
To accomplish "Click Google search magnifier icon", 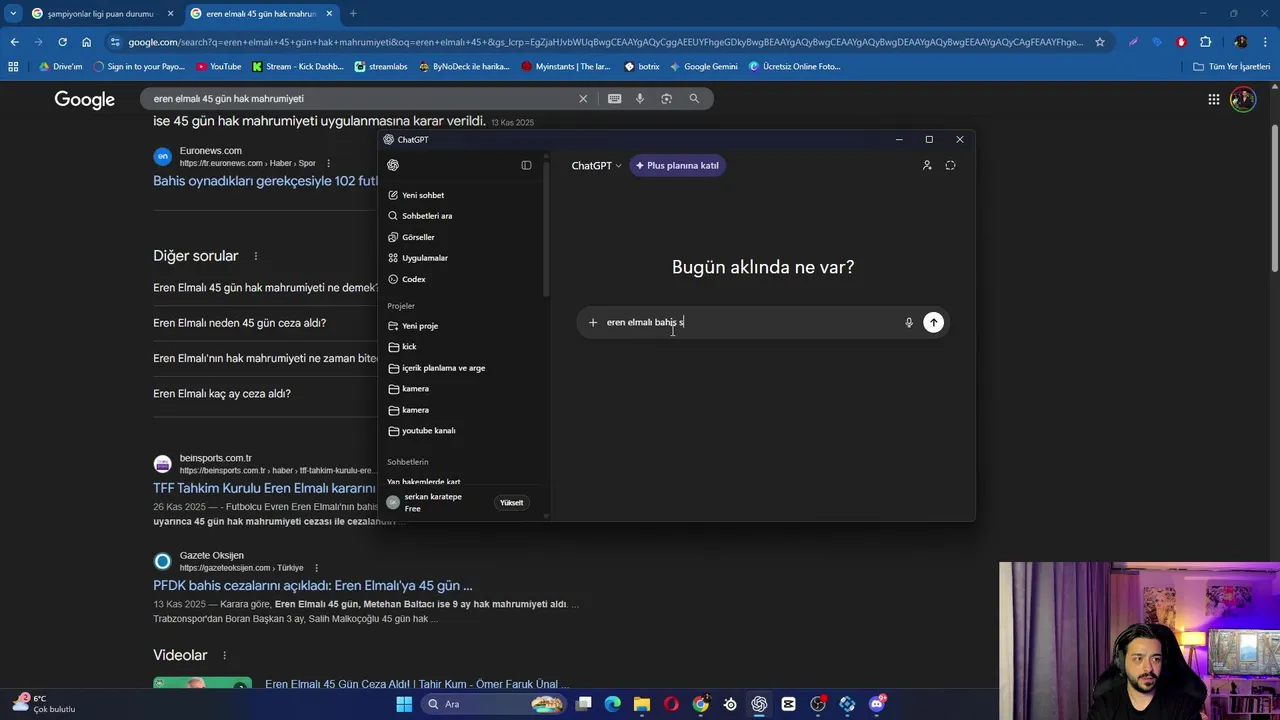I will click(x=694, y=99).
